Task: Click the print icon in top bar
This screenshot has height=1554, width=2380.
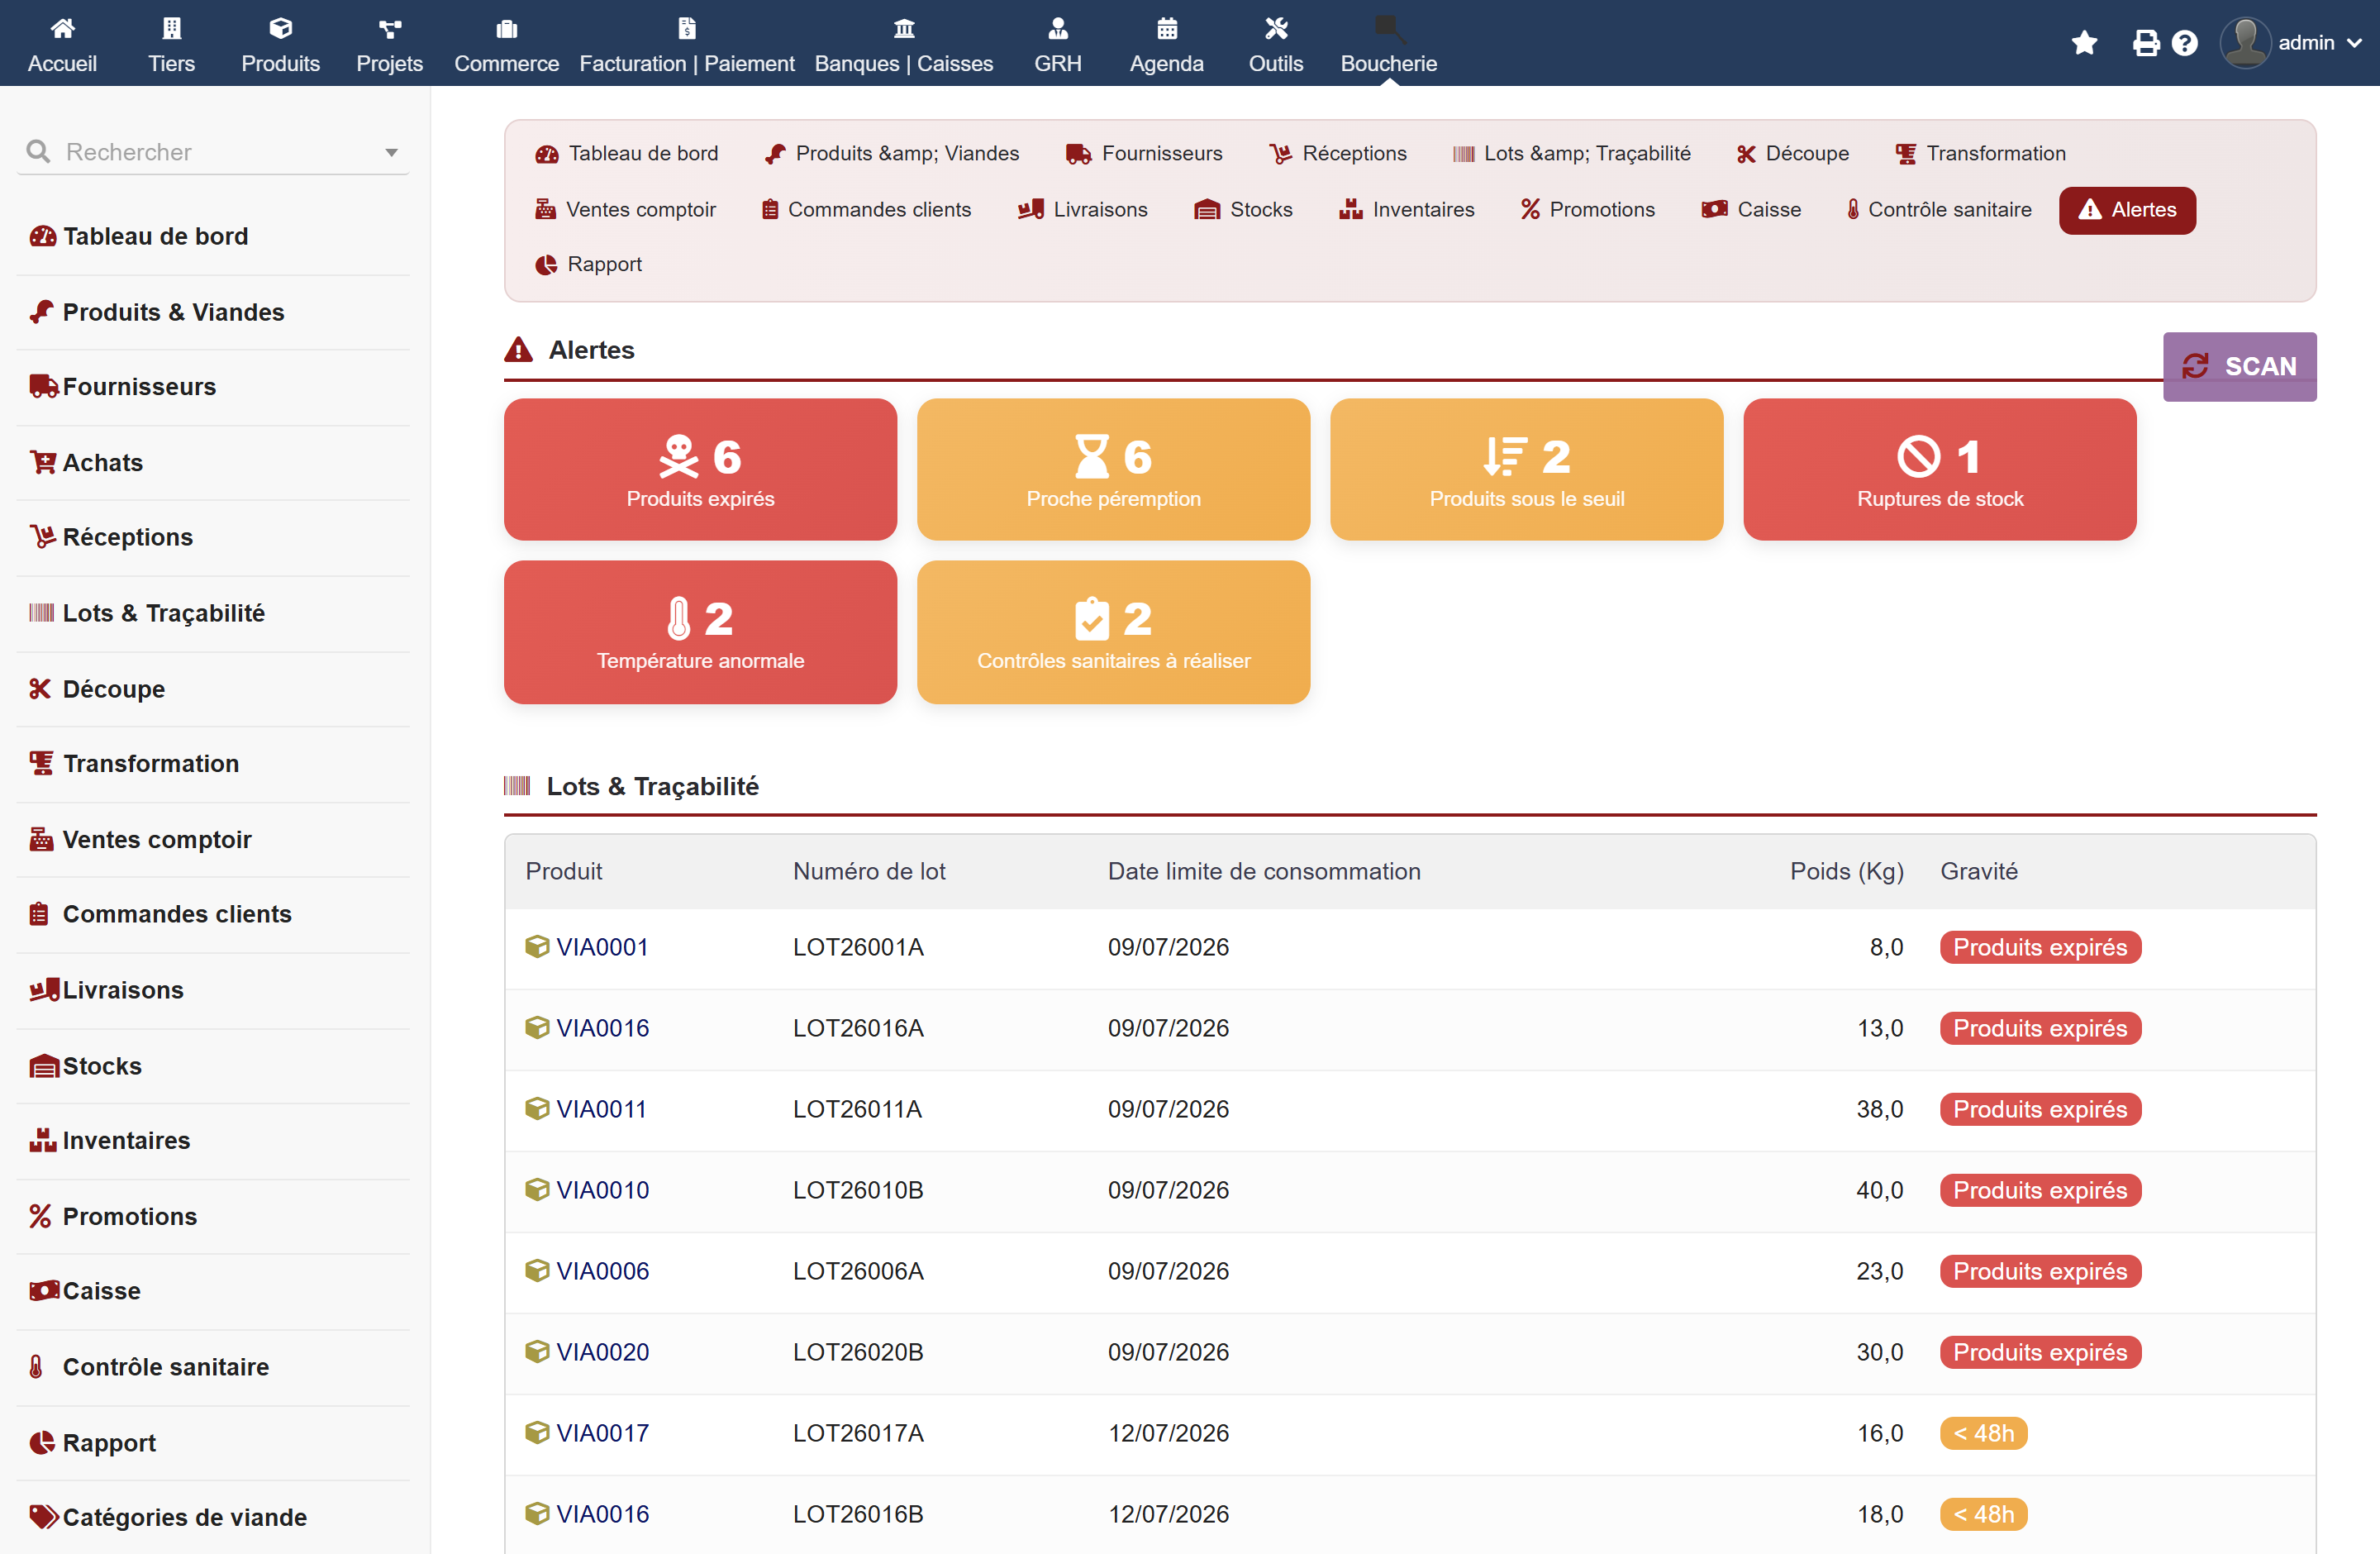Action: [x=2145, y=43]
